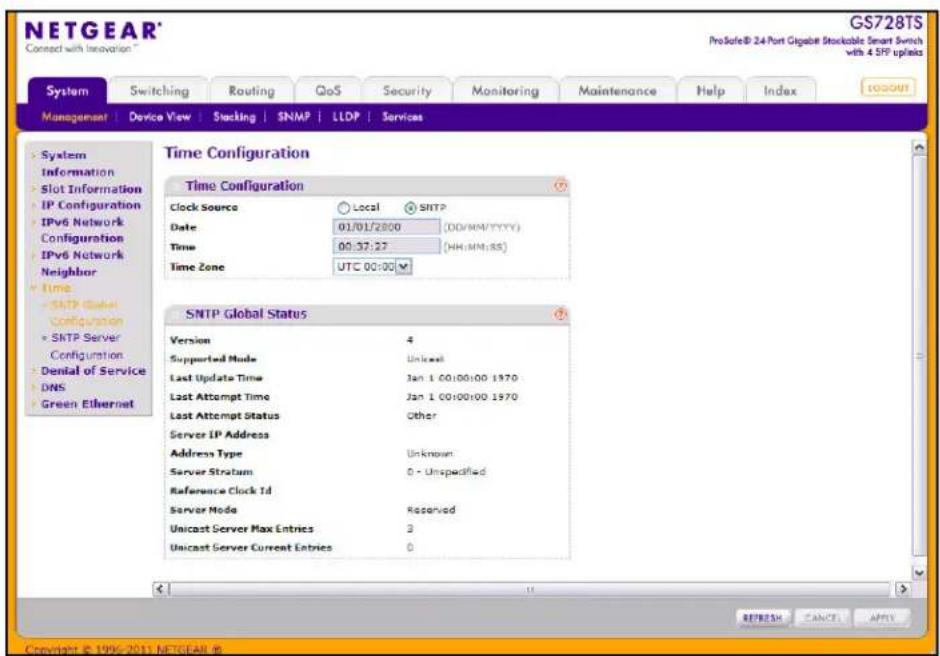Open SNTP Global Configuration in sidebar
940x656 pixels.
(86, 313)
